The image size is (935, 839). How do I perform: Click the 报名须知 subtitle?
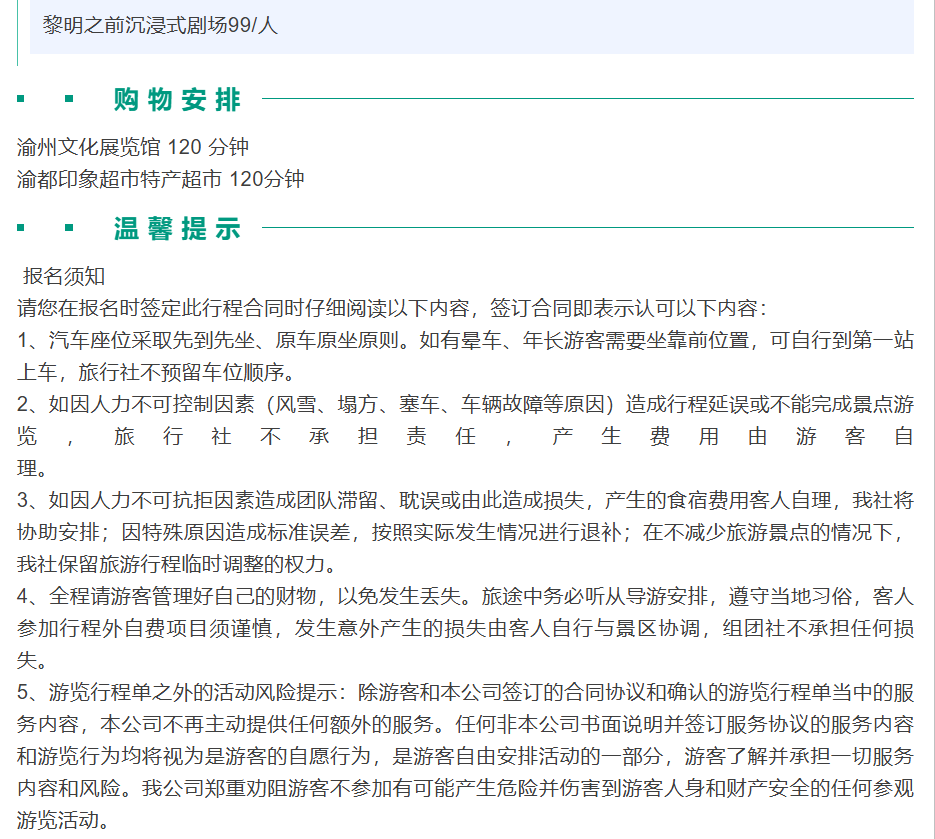[64, 276]
